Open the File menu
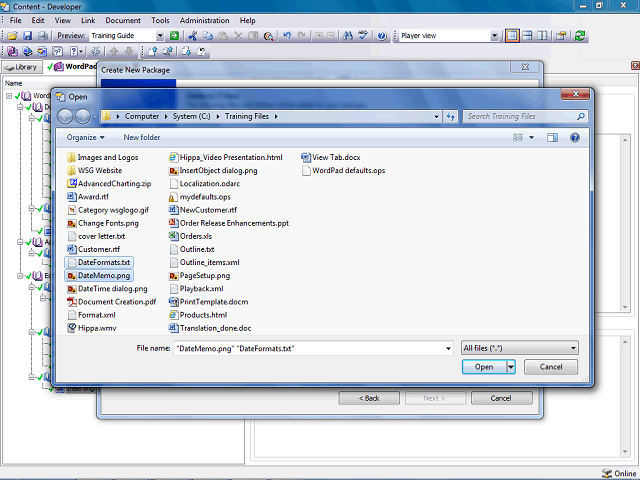This screenshot has width=640, height=480. coord(16,20)
